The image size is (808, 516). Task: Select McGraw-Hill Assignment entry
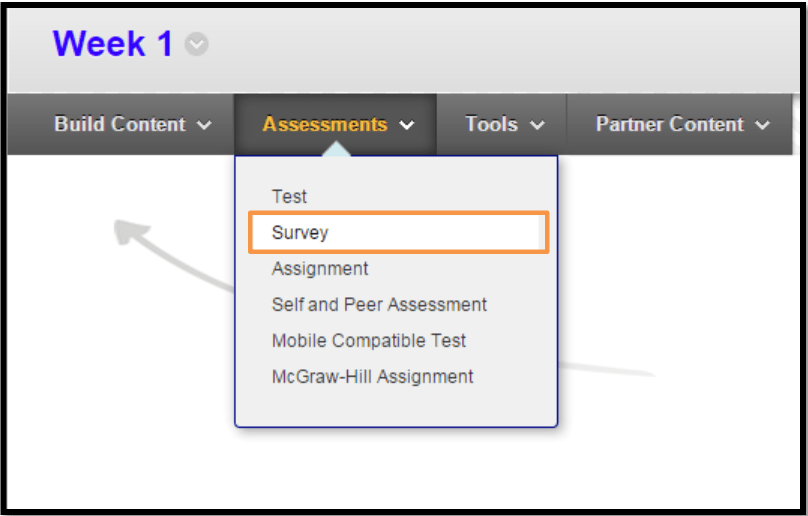tap(372, 377)
